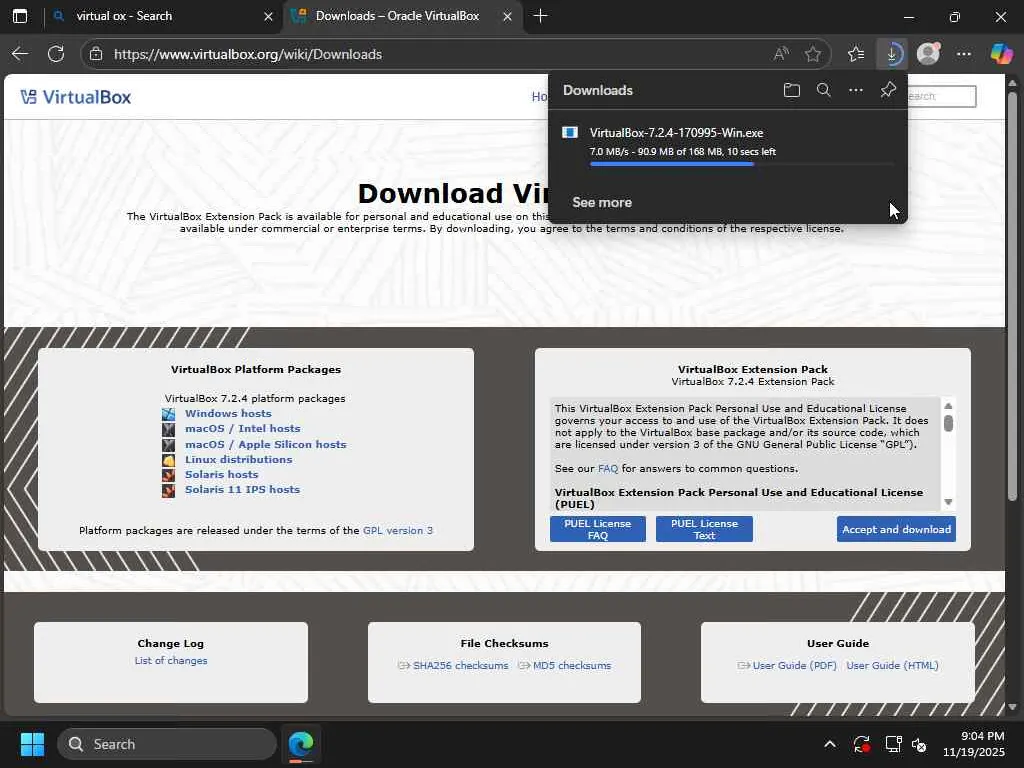Click the page vertical scrollbar thumb

tap(1012, 297)
